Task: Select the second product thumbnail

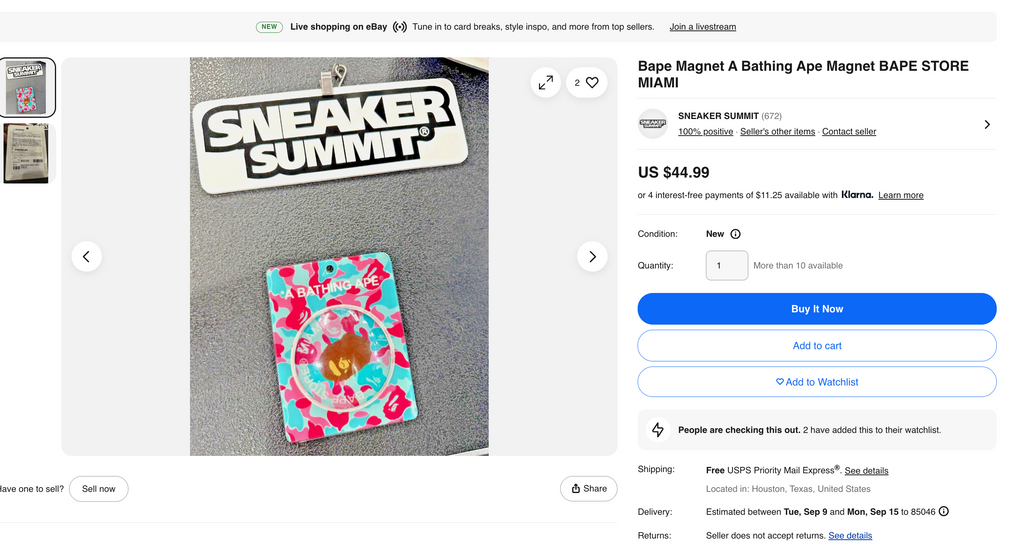Action: click(x=26, y=153)
